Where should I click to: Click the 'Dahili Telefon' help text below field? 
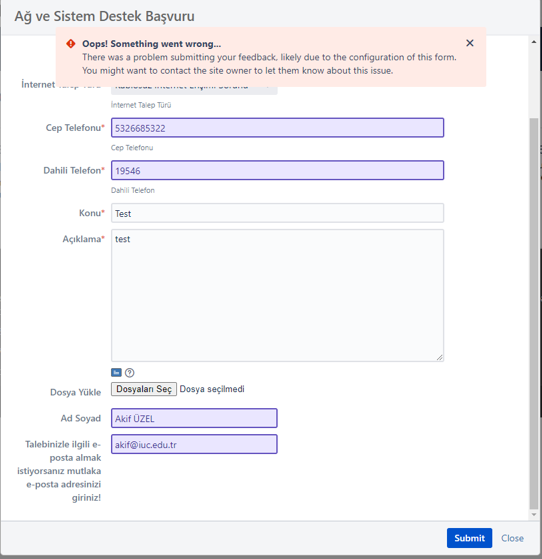coord(133,190)
